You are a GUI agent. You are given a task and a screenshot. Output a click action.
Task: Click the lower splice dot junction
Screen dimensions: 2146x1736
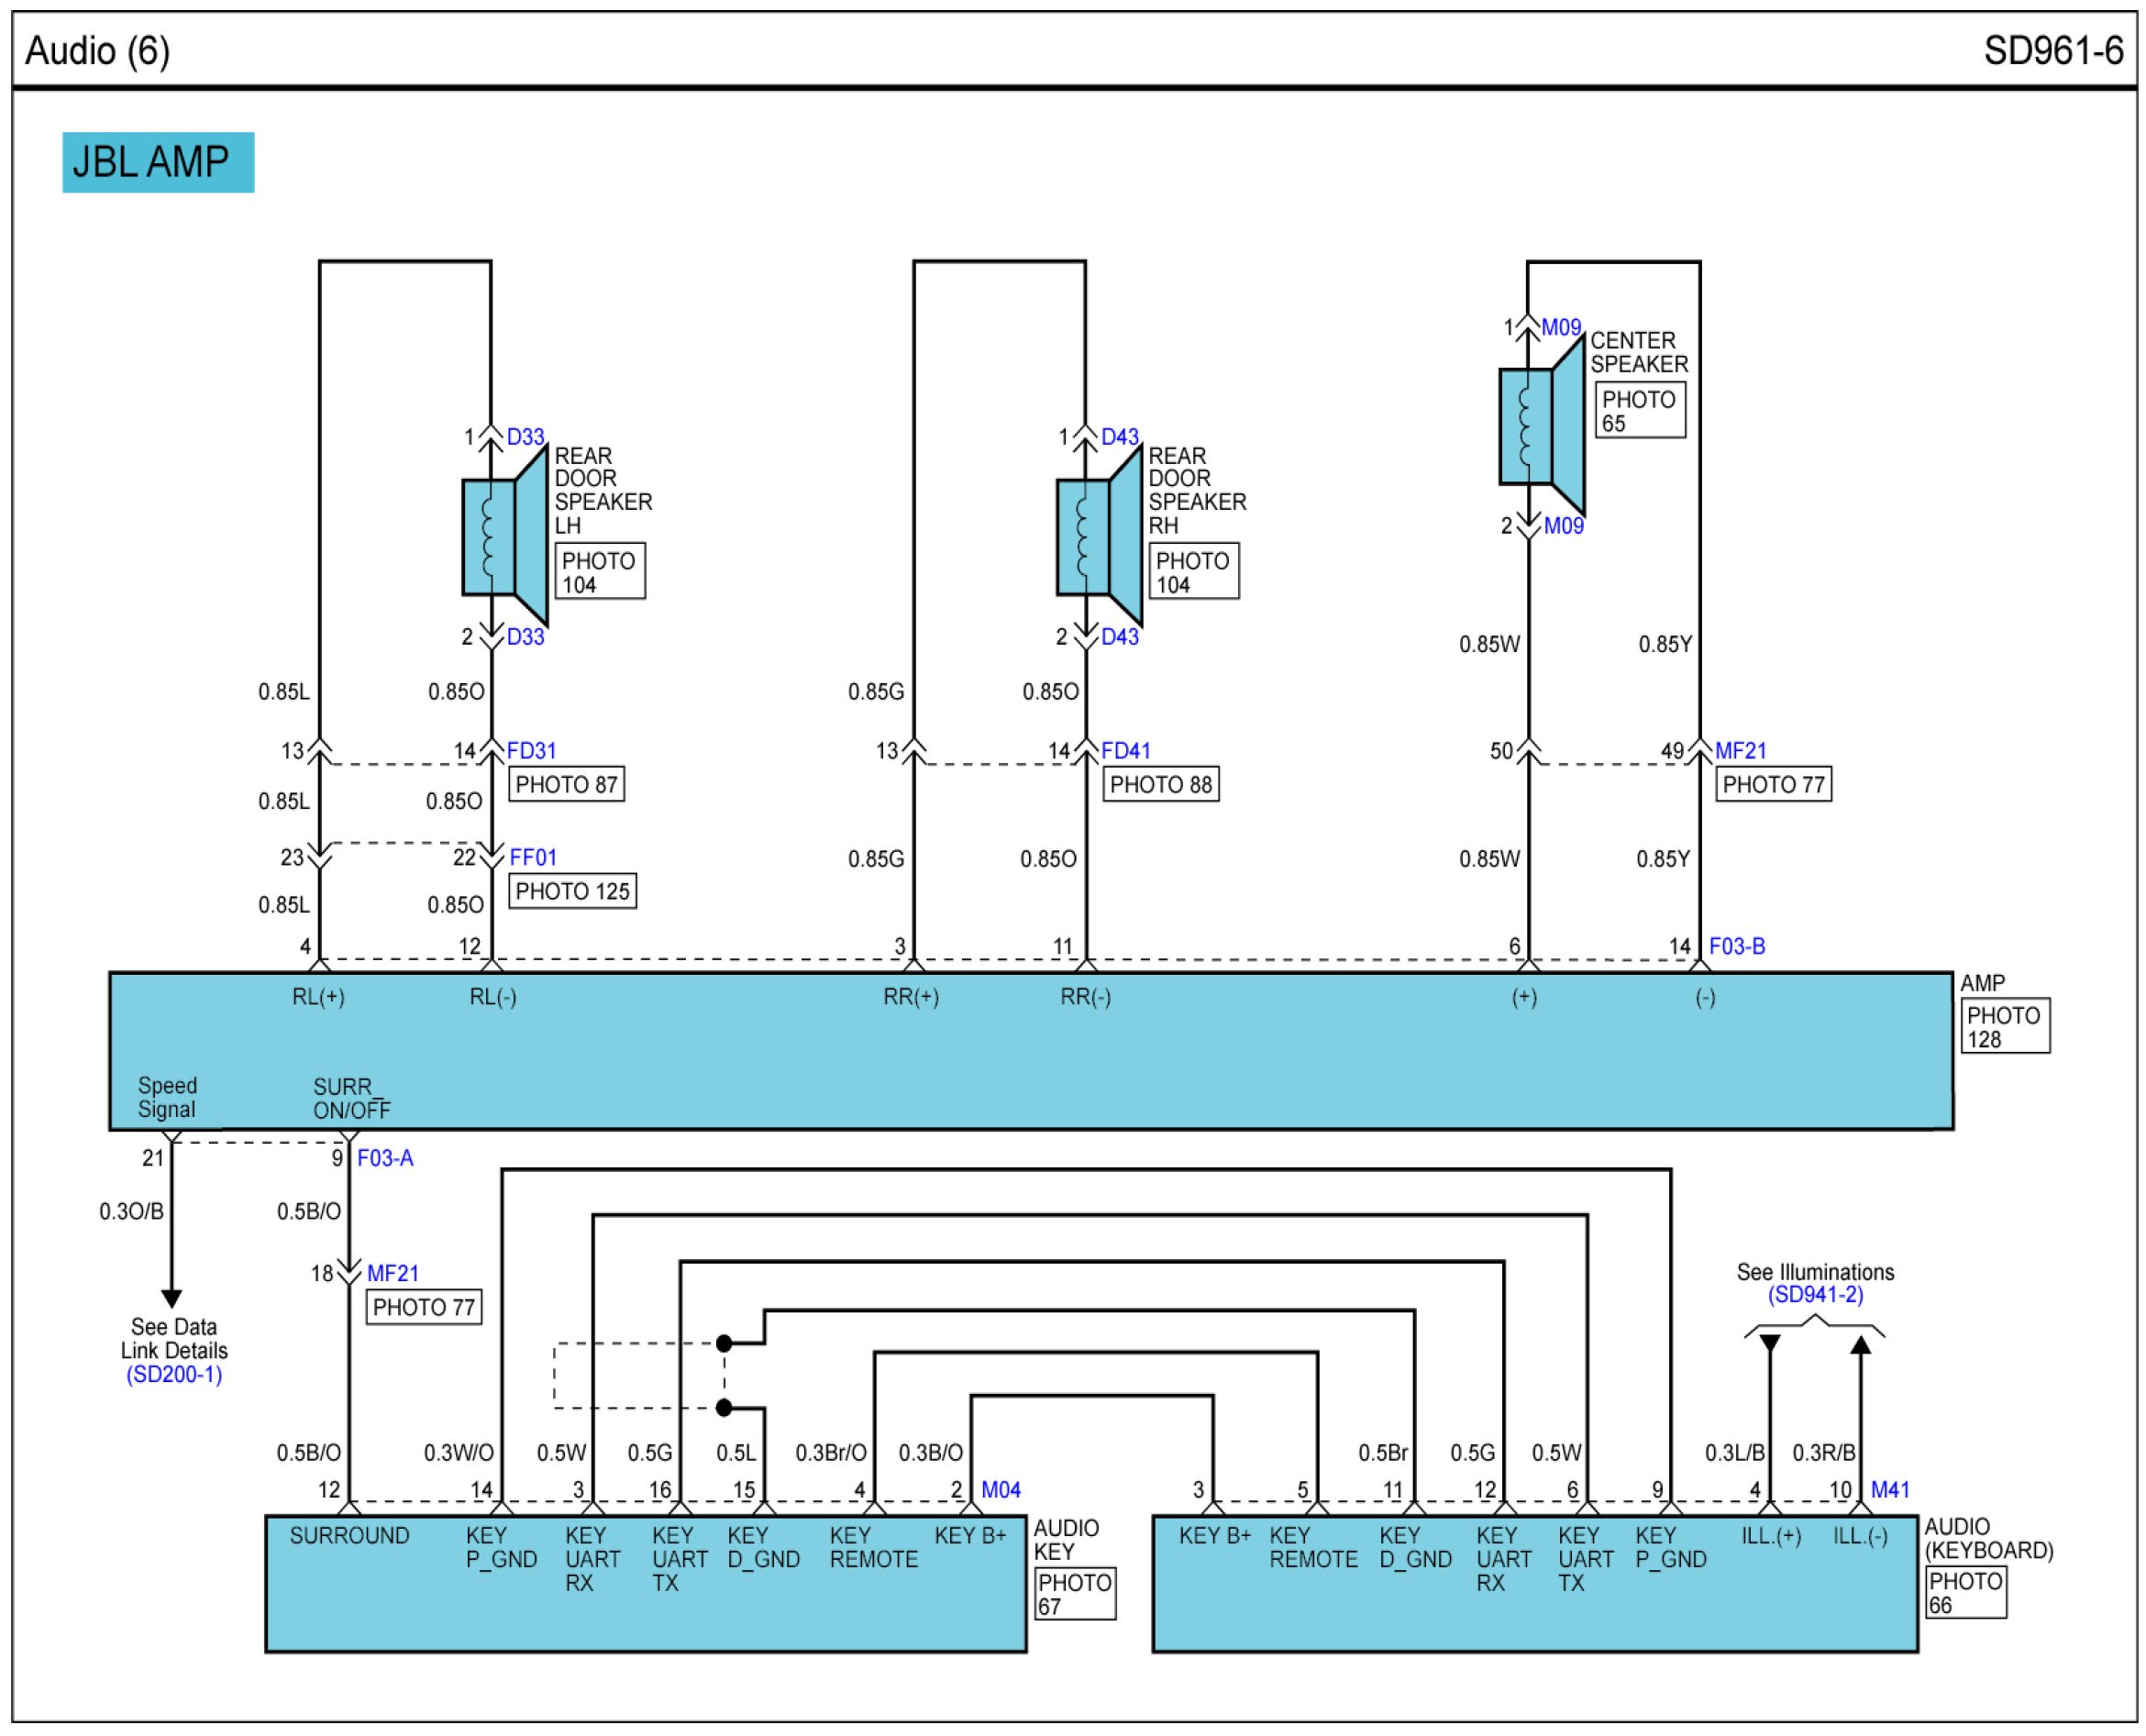724,1408
